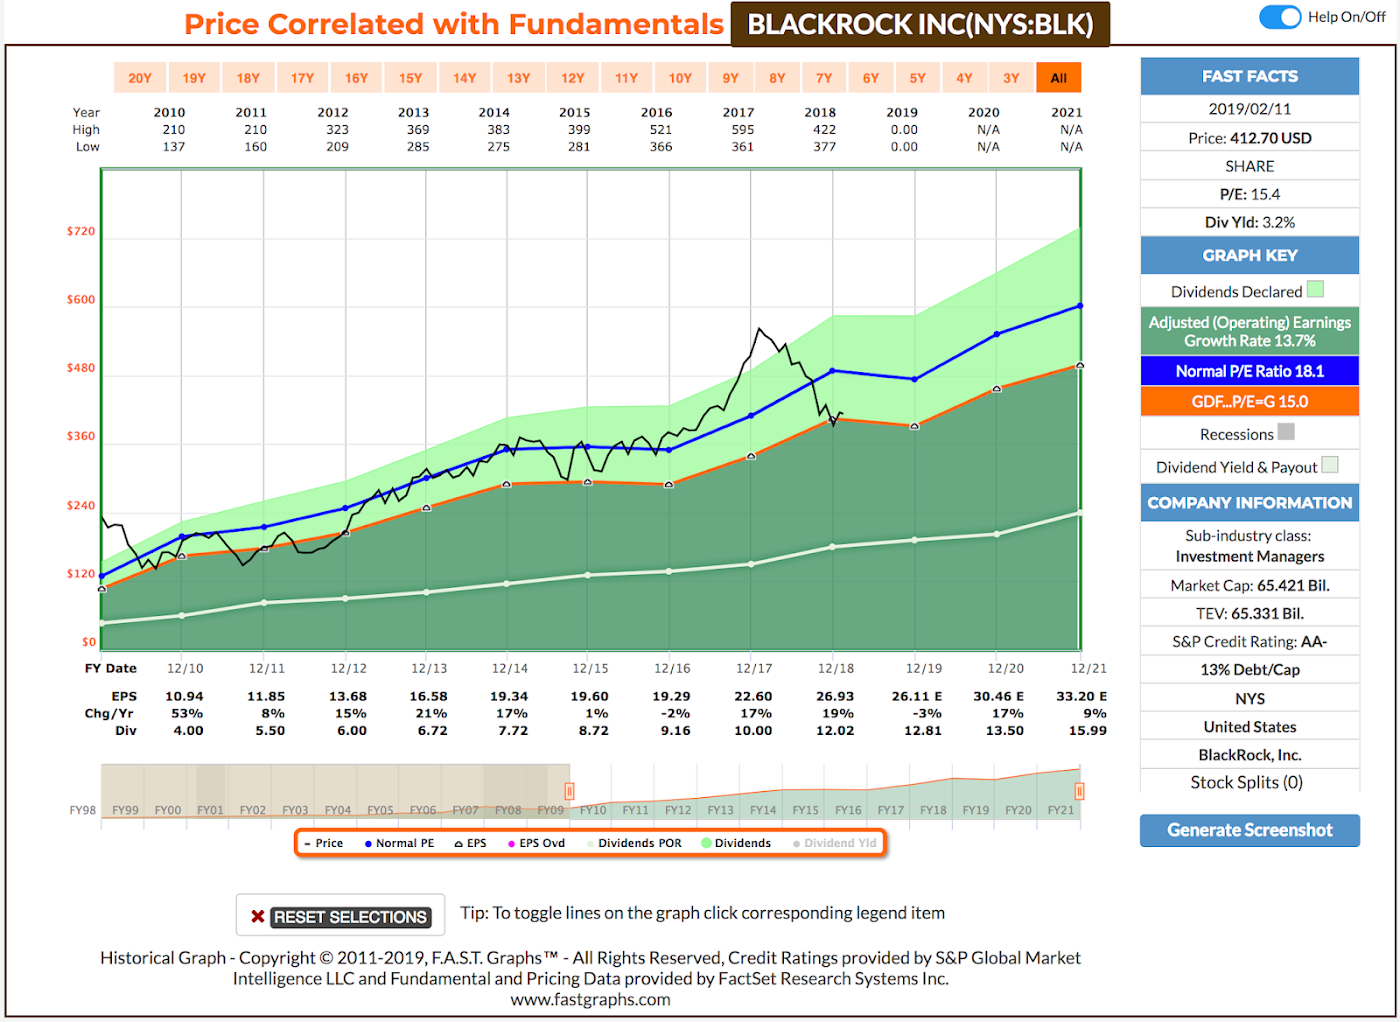Click the Price Correlated with Fundamentals heading
The image size is (1400, 1022).
(454, 24)
